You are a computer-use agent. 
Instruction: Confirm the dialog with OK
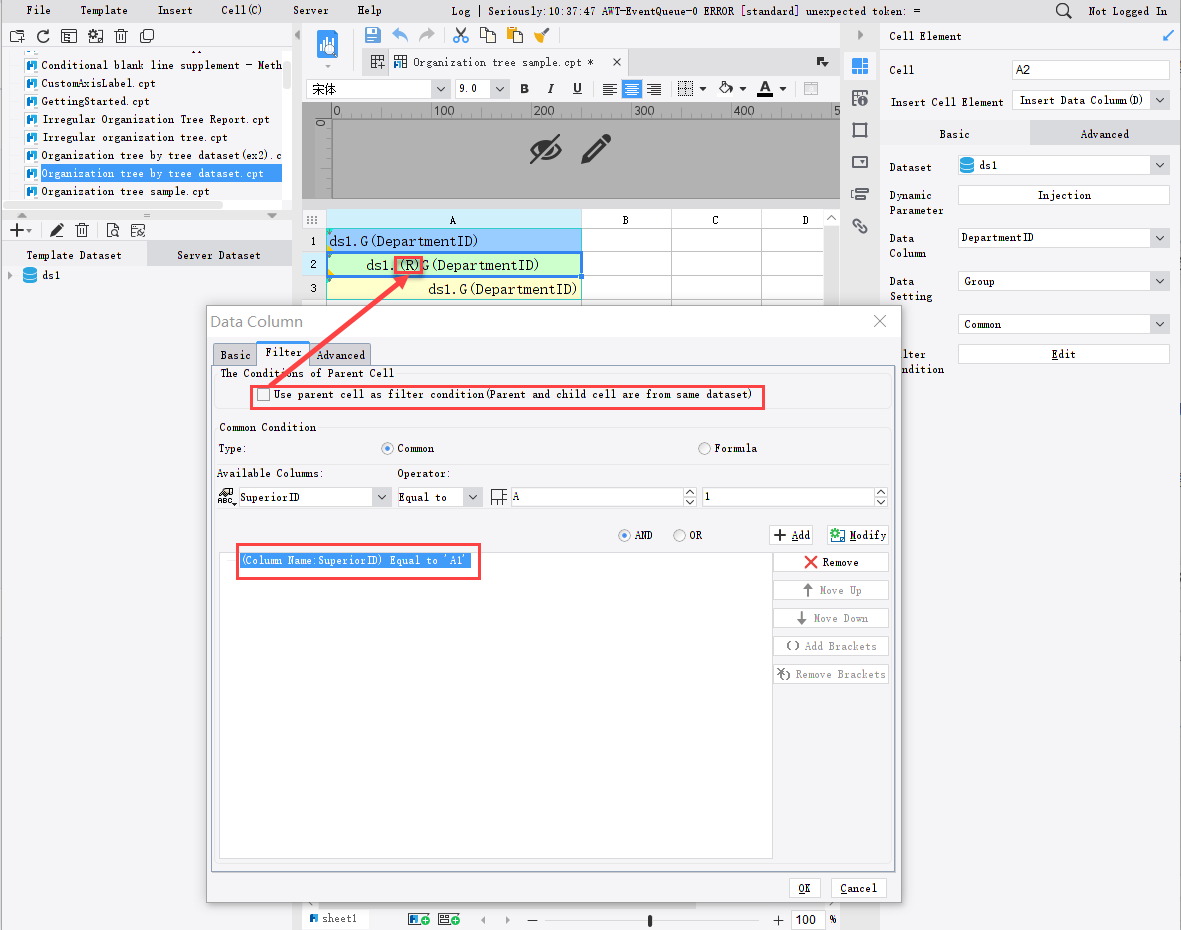tap(804, 888)
